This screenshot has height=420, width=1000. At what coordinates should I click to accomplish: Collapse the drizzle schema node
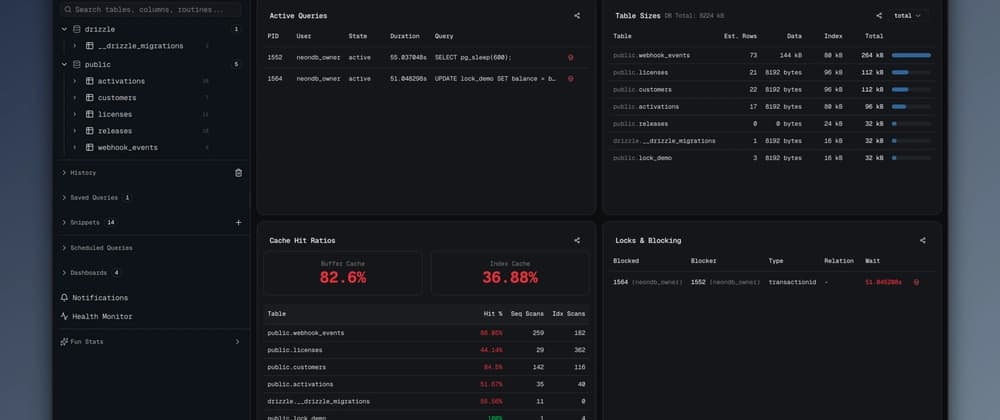(x=64, y=29)
